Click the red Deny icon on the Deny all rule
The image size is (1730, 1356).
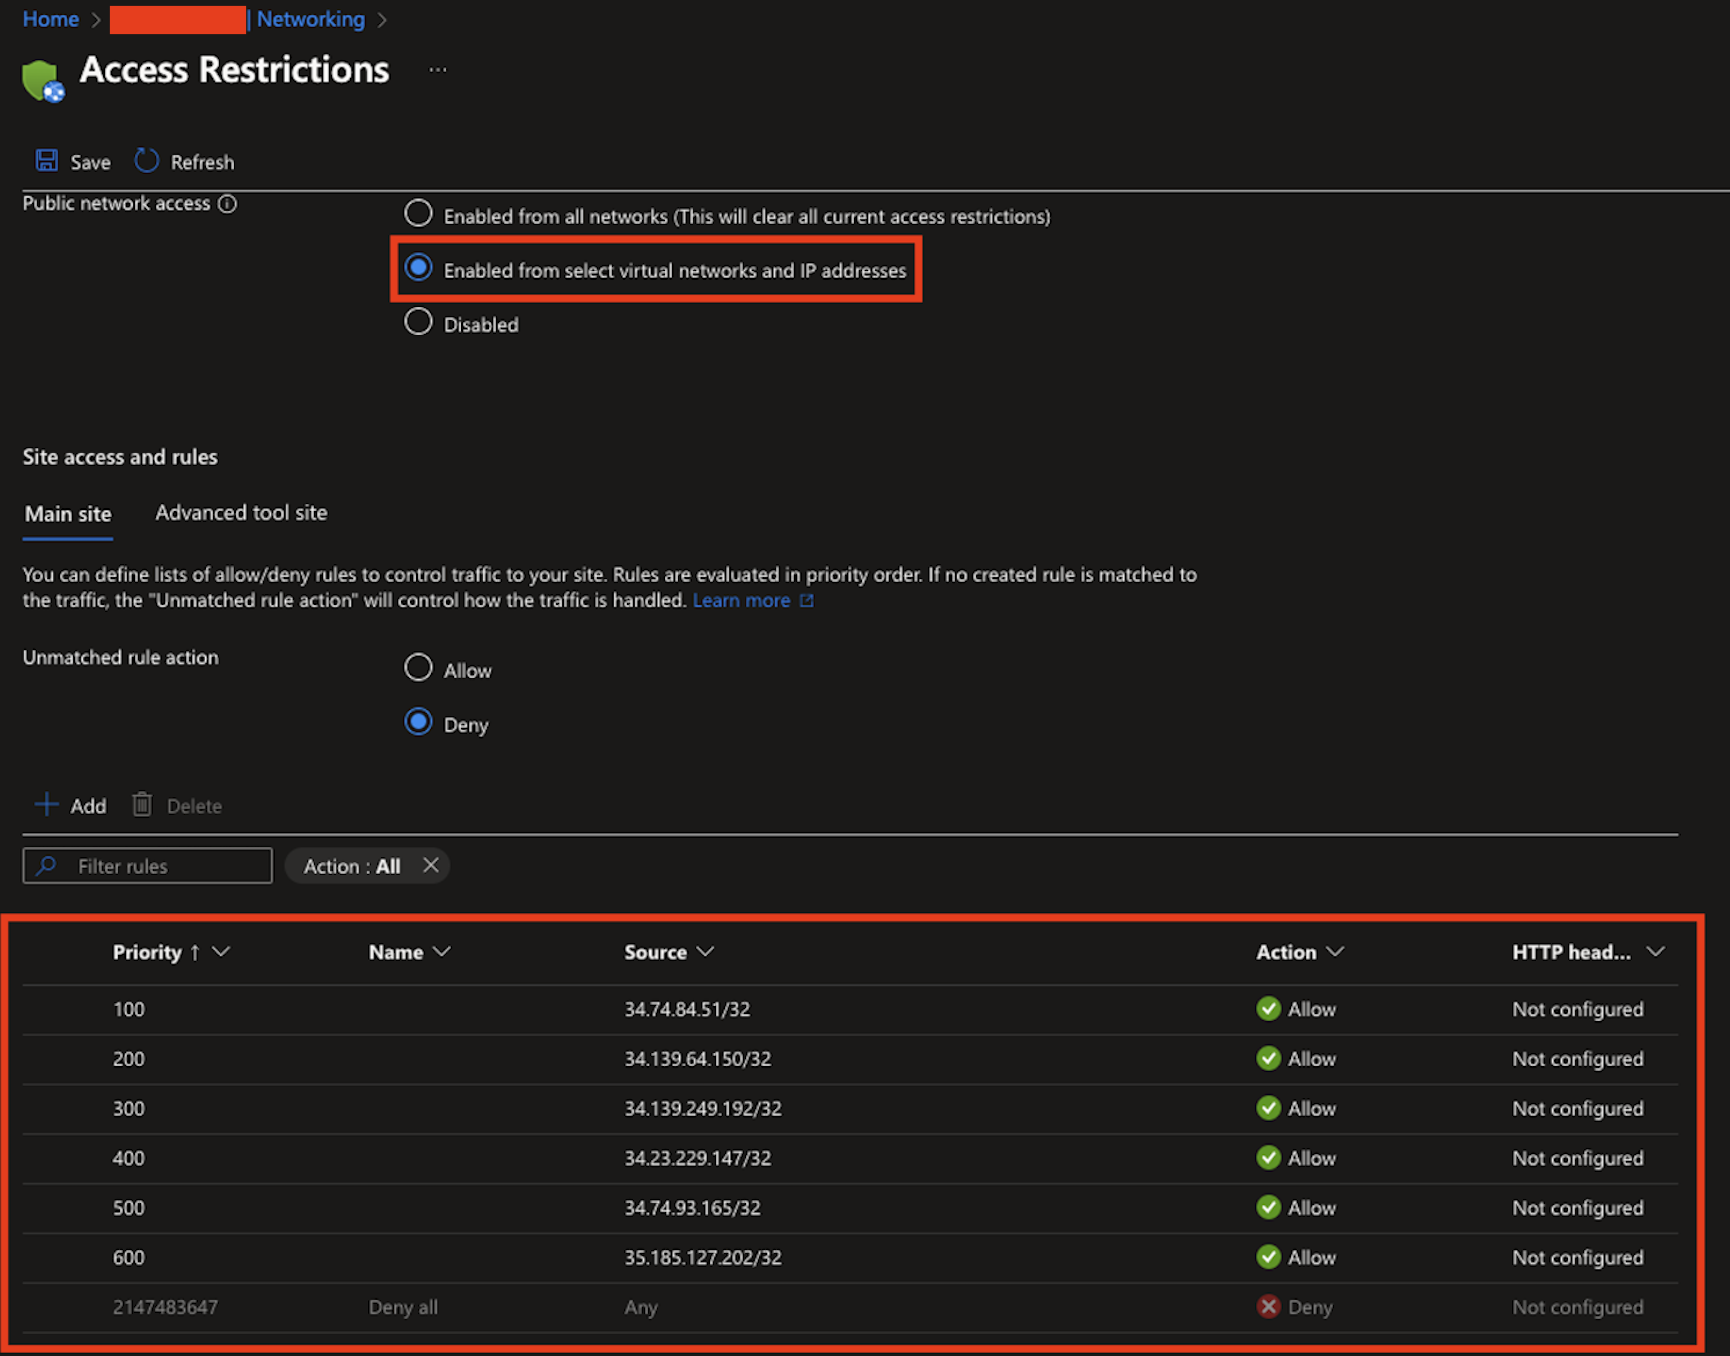(x=1268, y=1307)
